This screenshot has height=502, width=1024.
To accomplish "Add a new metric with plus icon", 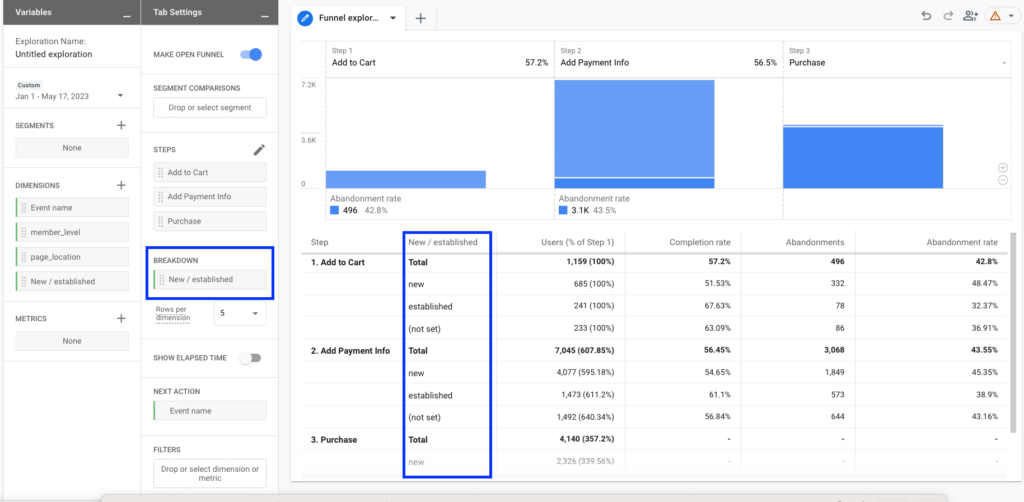I will 121,319.
